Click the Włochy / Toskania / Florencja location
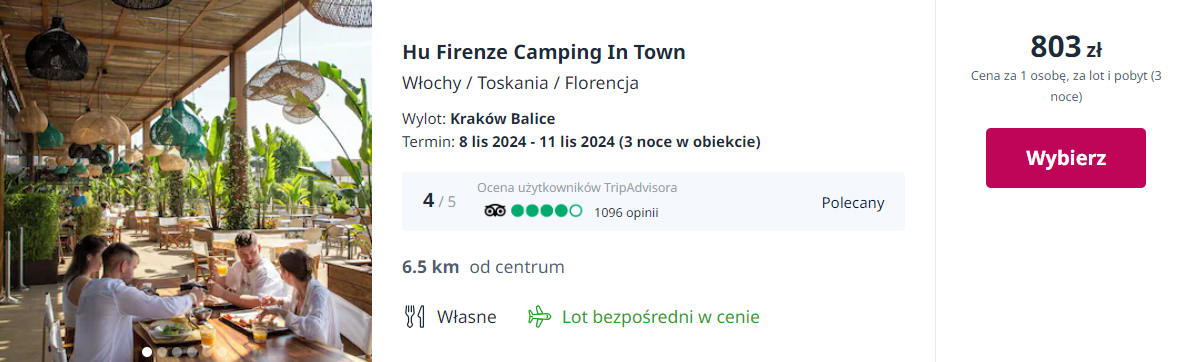1192x362 pixels. click(x=520, y=83)
